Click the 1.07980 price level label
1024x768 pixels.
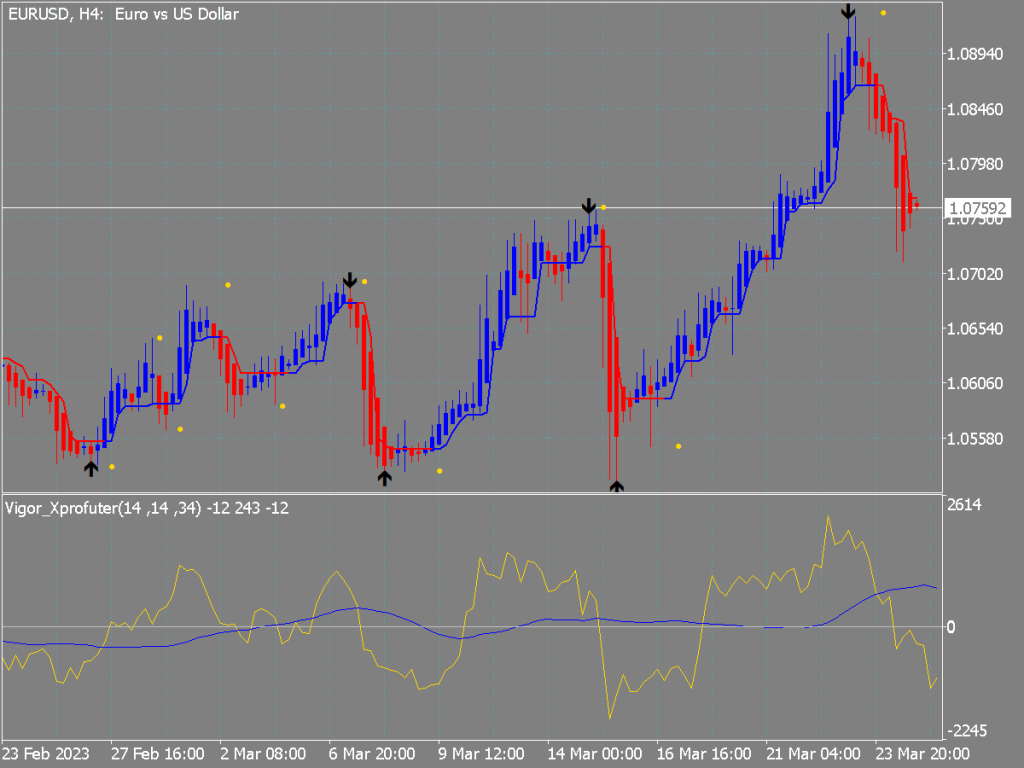(975, 164)
